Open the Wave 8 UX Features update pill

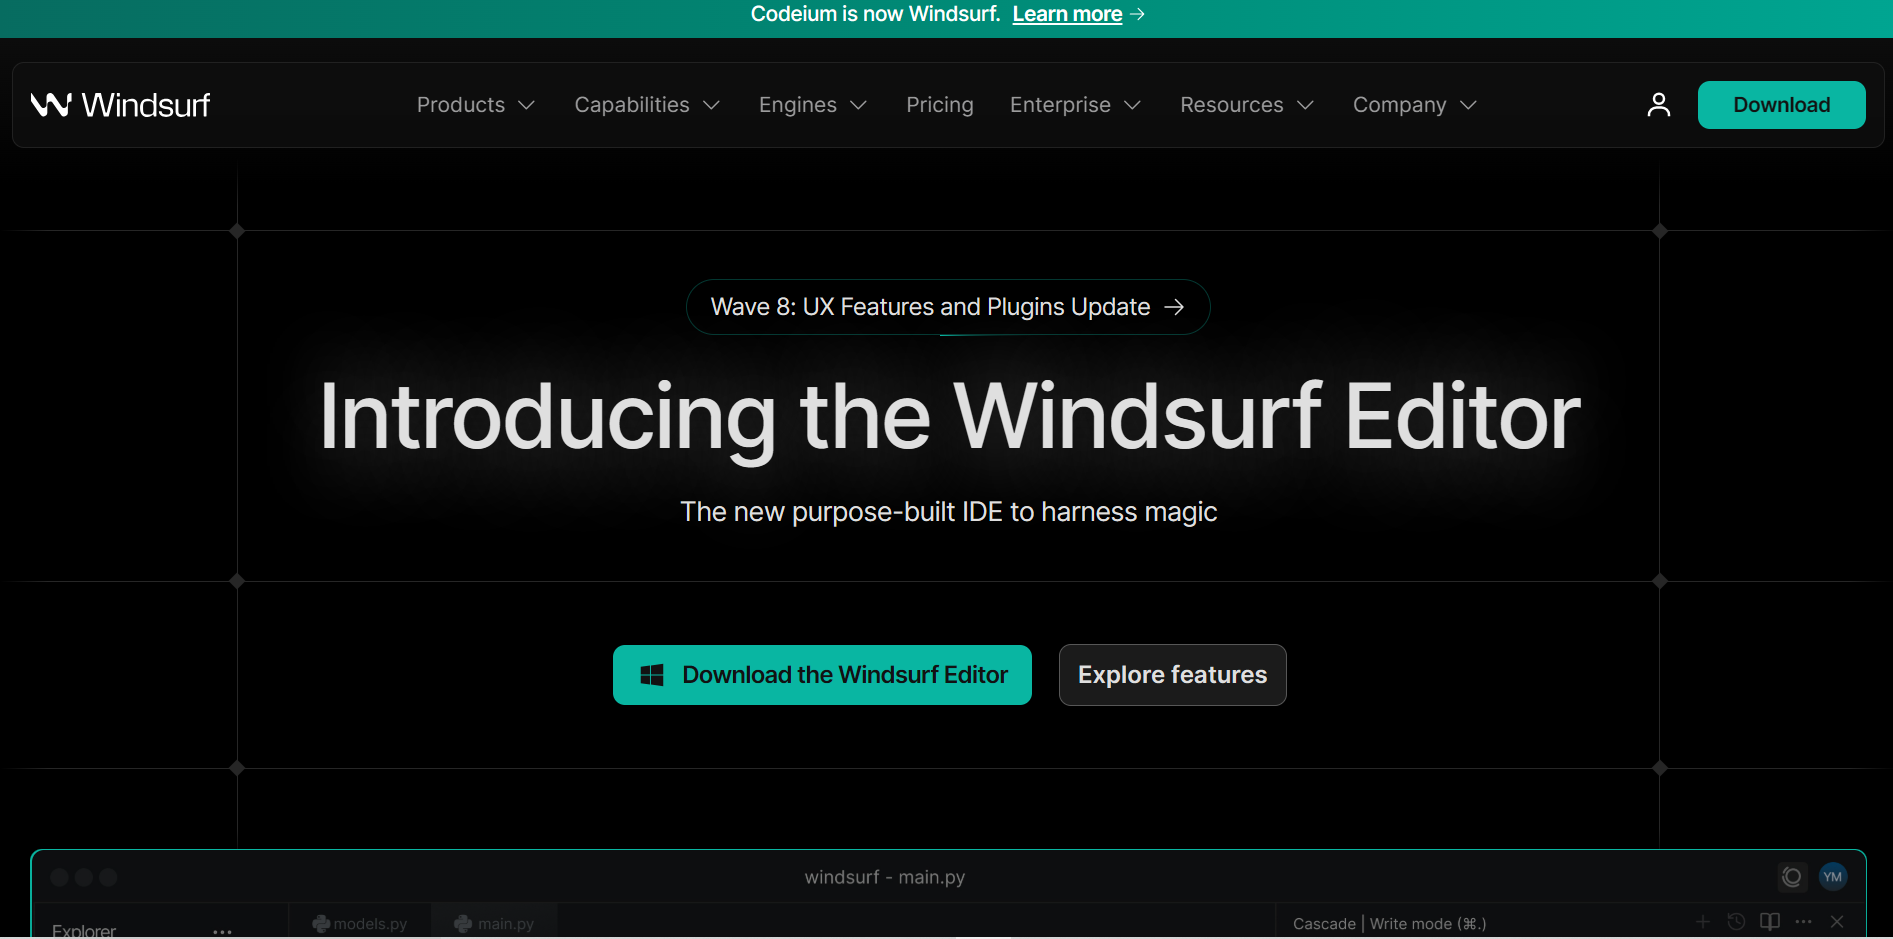point(948,307)
